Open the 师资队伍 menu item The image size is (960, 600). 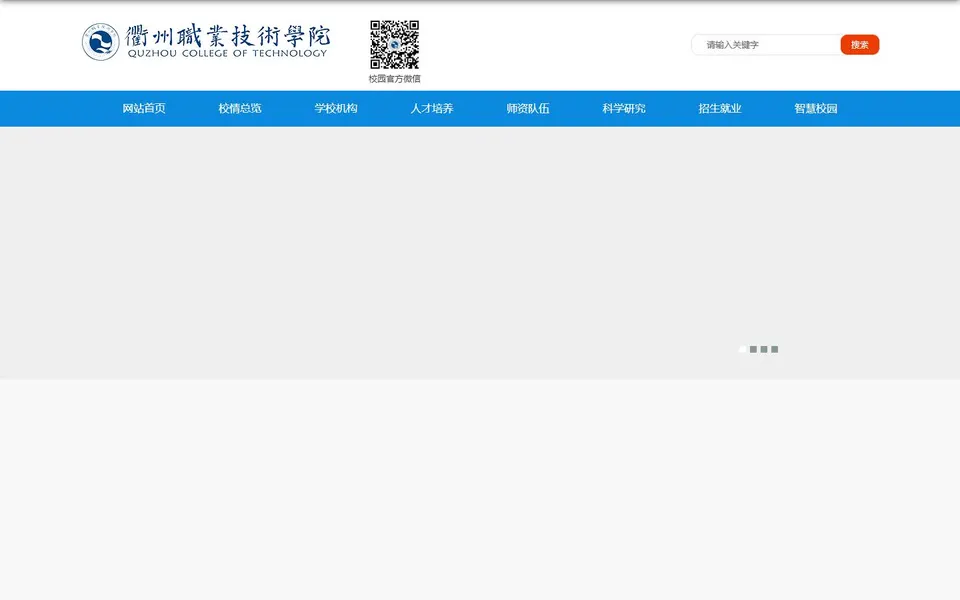pyautogui.click(x=528, y=108)
